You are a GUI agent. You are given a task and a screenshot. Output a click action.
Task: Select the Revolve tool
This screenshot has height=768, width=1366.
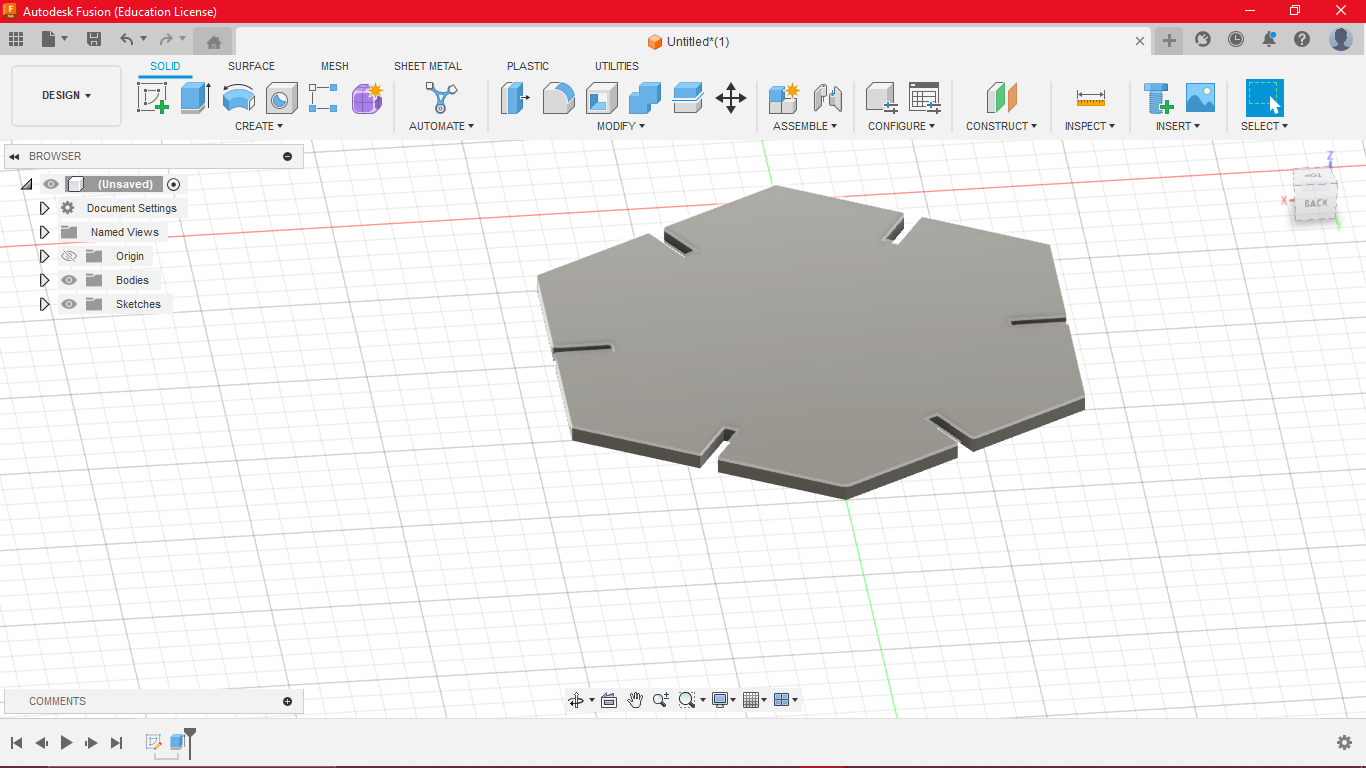[x=238, y=98]
